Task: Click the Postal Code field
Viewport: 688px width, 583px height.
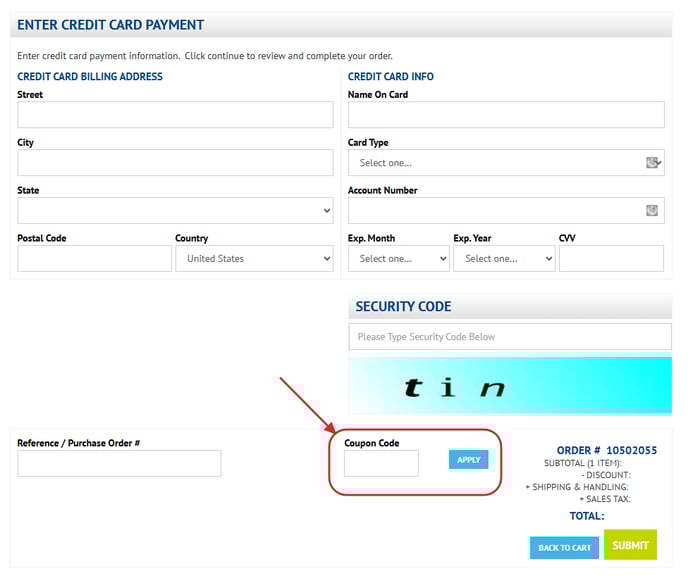Action: pos(95,259)
